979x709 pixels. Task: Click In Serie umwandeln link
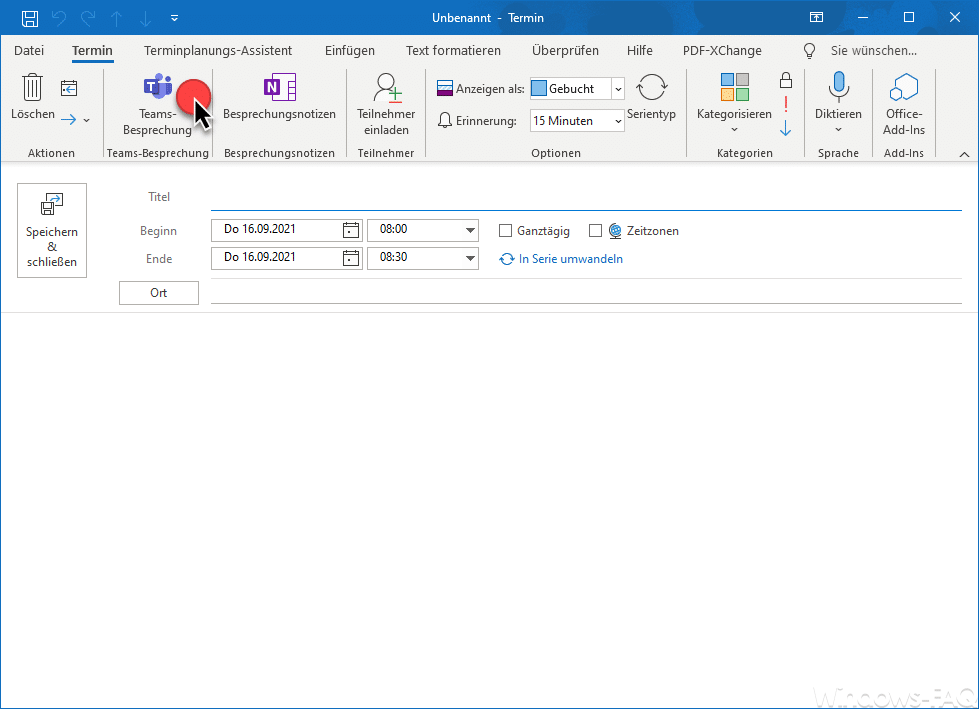tap(571, 259)
